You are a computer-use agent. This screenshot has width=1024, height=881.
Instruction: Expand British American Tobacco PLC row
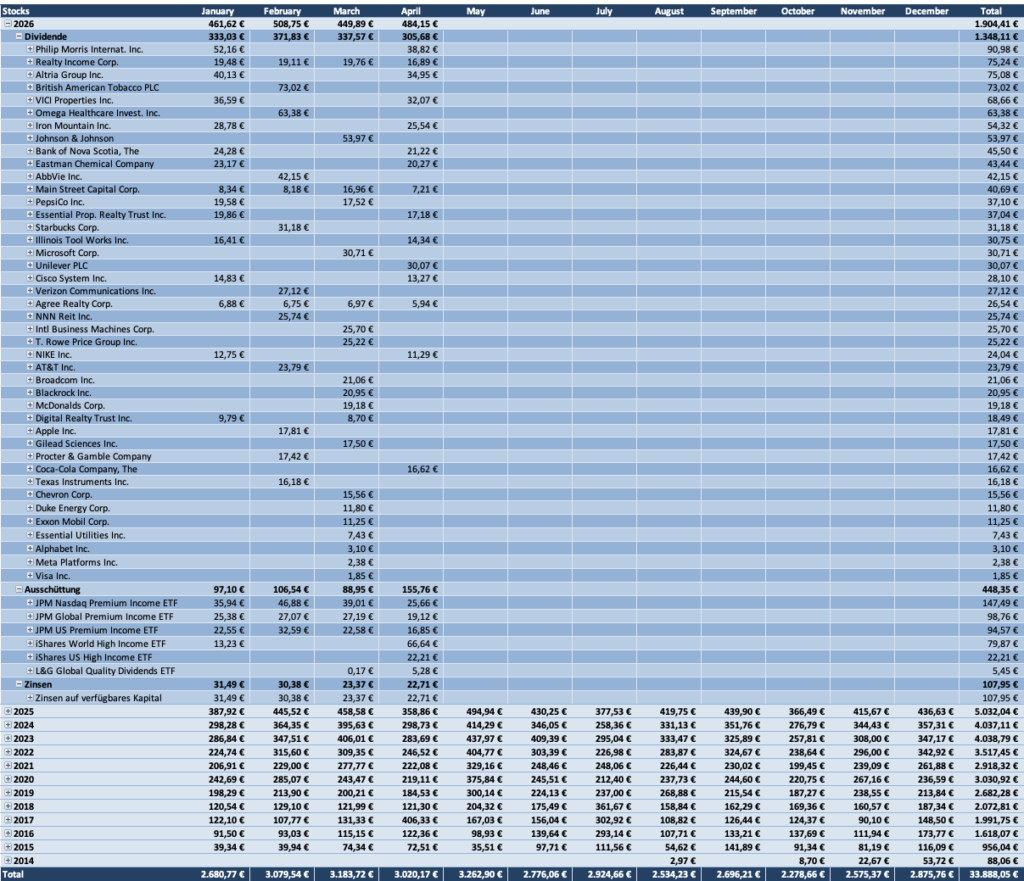pyautogui.click(x=30, y=88)
